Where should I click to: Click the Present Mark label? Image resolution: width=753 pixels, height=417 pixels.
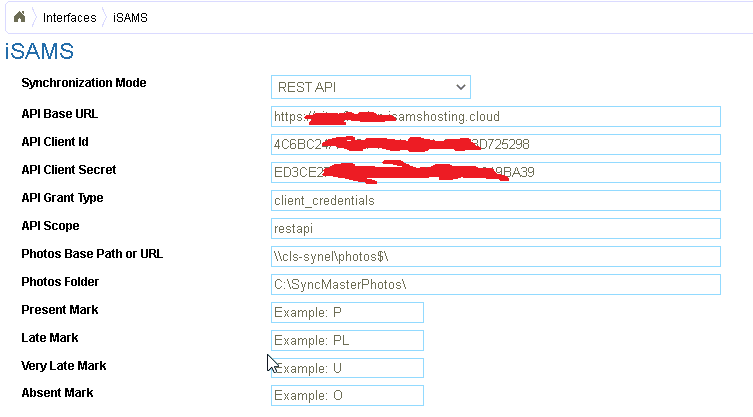tap(60, 309)
